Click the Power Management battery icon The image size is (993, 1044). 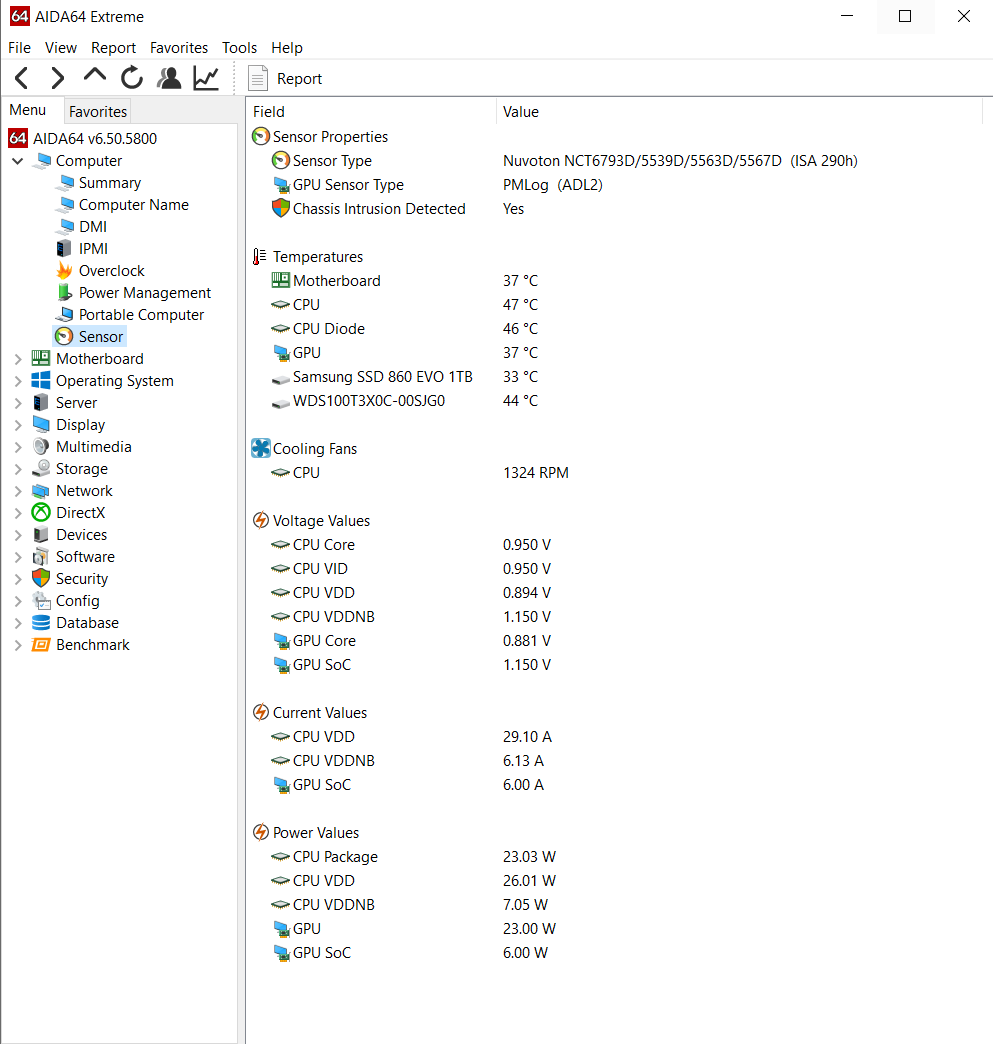coord(64,292)
